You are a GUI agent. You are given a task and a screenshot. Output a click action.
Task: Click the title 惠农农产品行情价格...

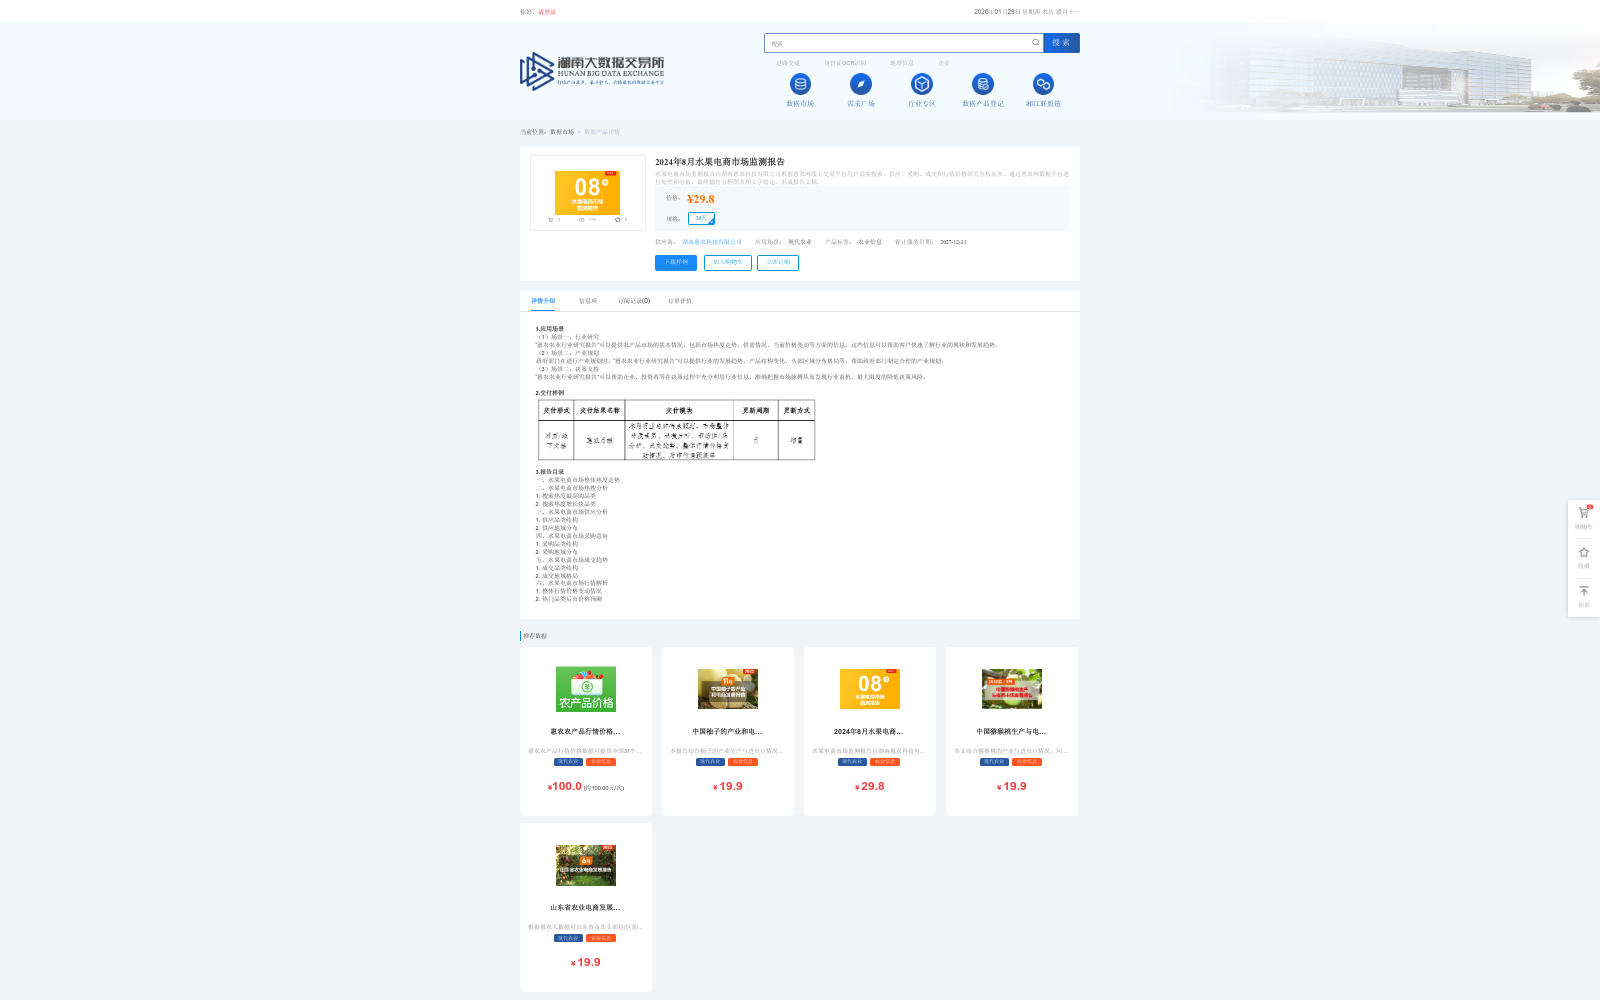tap(585, 732)
